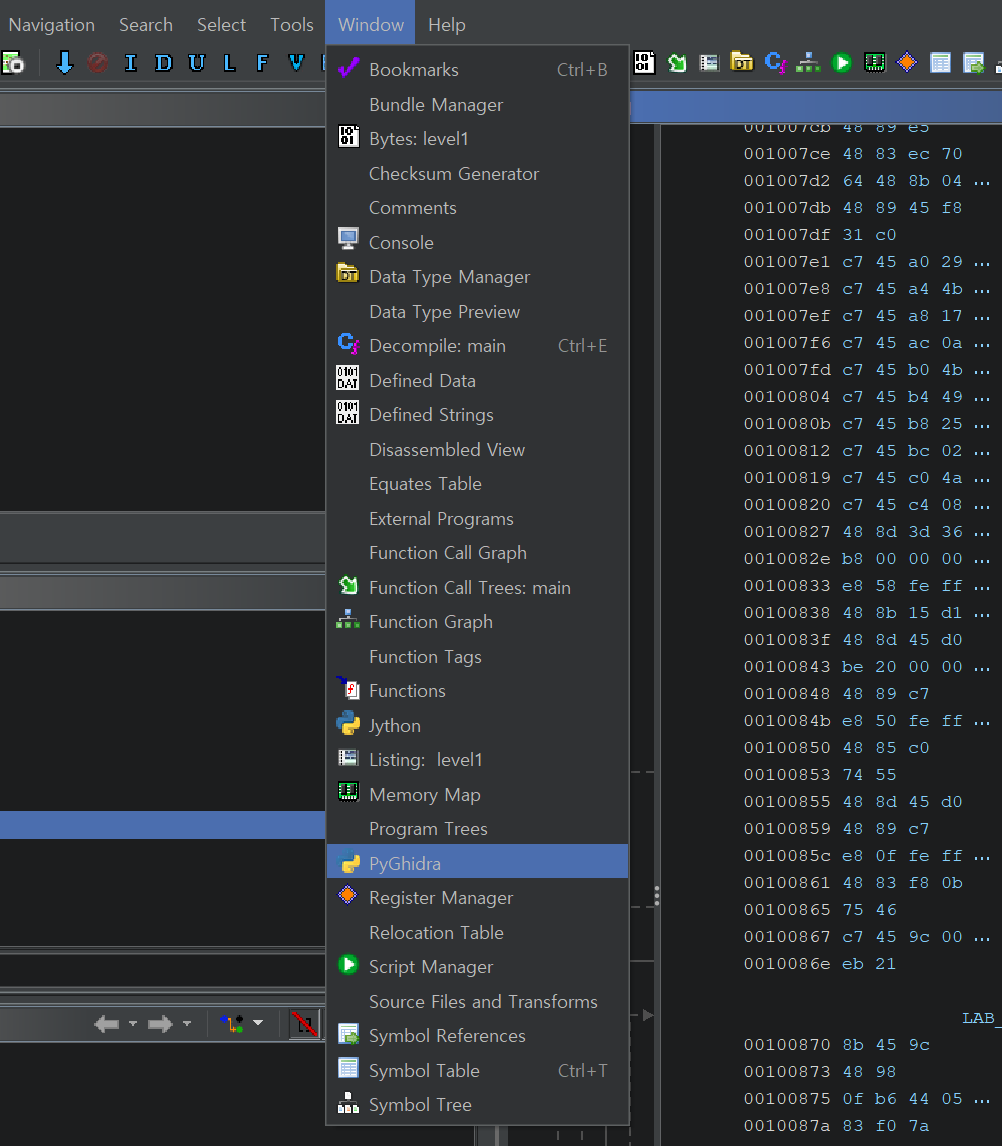Screen dimensions: 1002x1146
Task: Open Data Type Manager toolbar folder icon
Action: coord(742,62)
